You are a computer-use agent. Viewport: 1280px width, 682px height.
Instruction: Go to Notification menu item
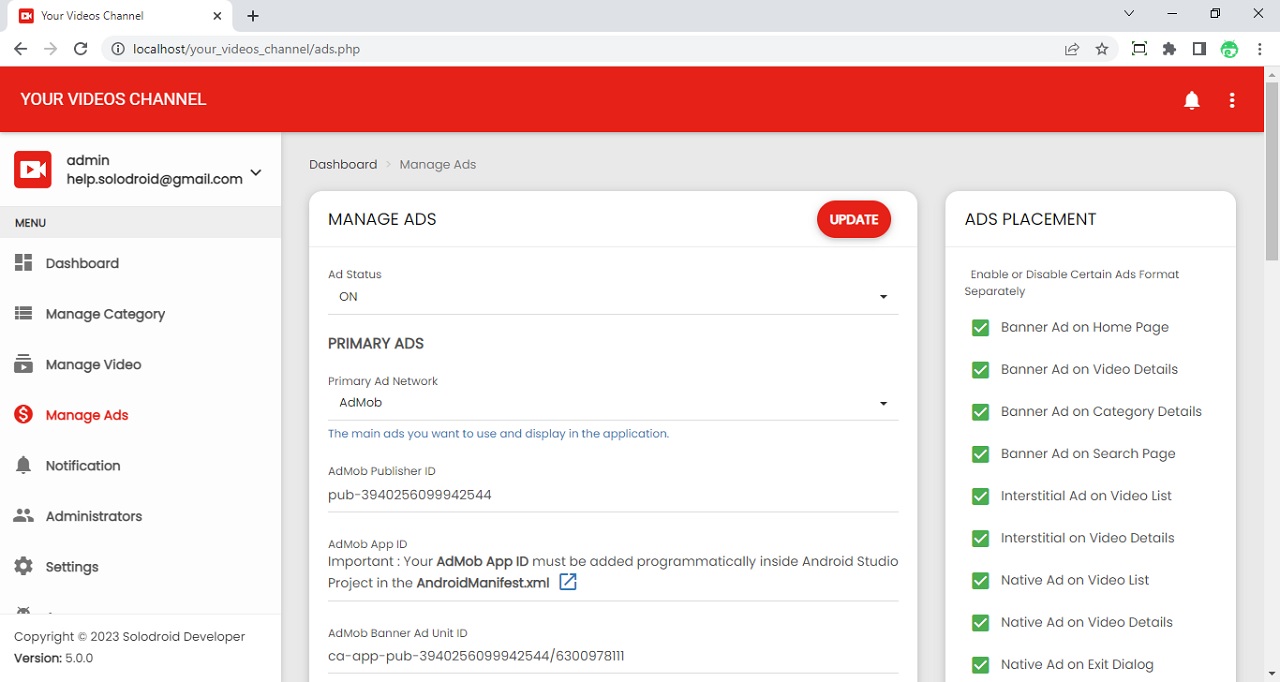click(x=82, y=466)
